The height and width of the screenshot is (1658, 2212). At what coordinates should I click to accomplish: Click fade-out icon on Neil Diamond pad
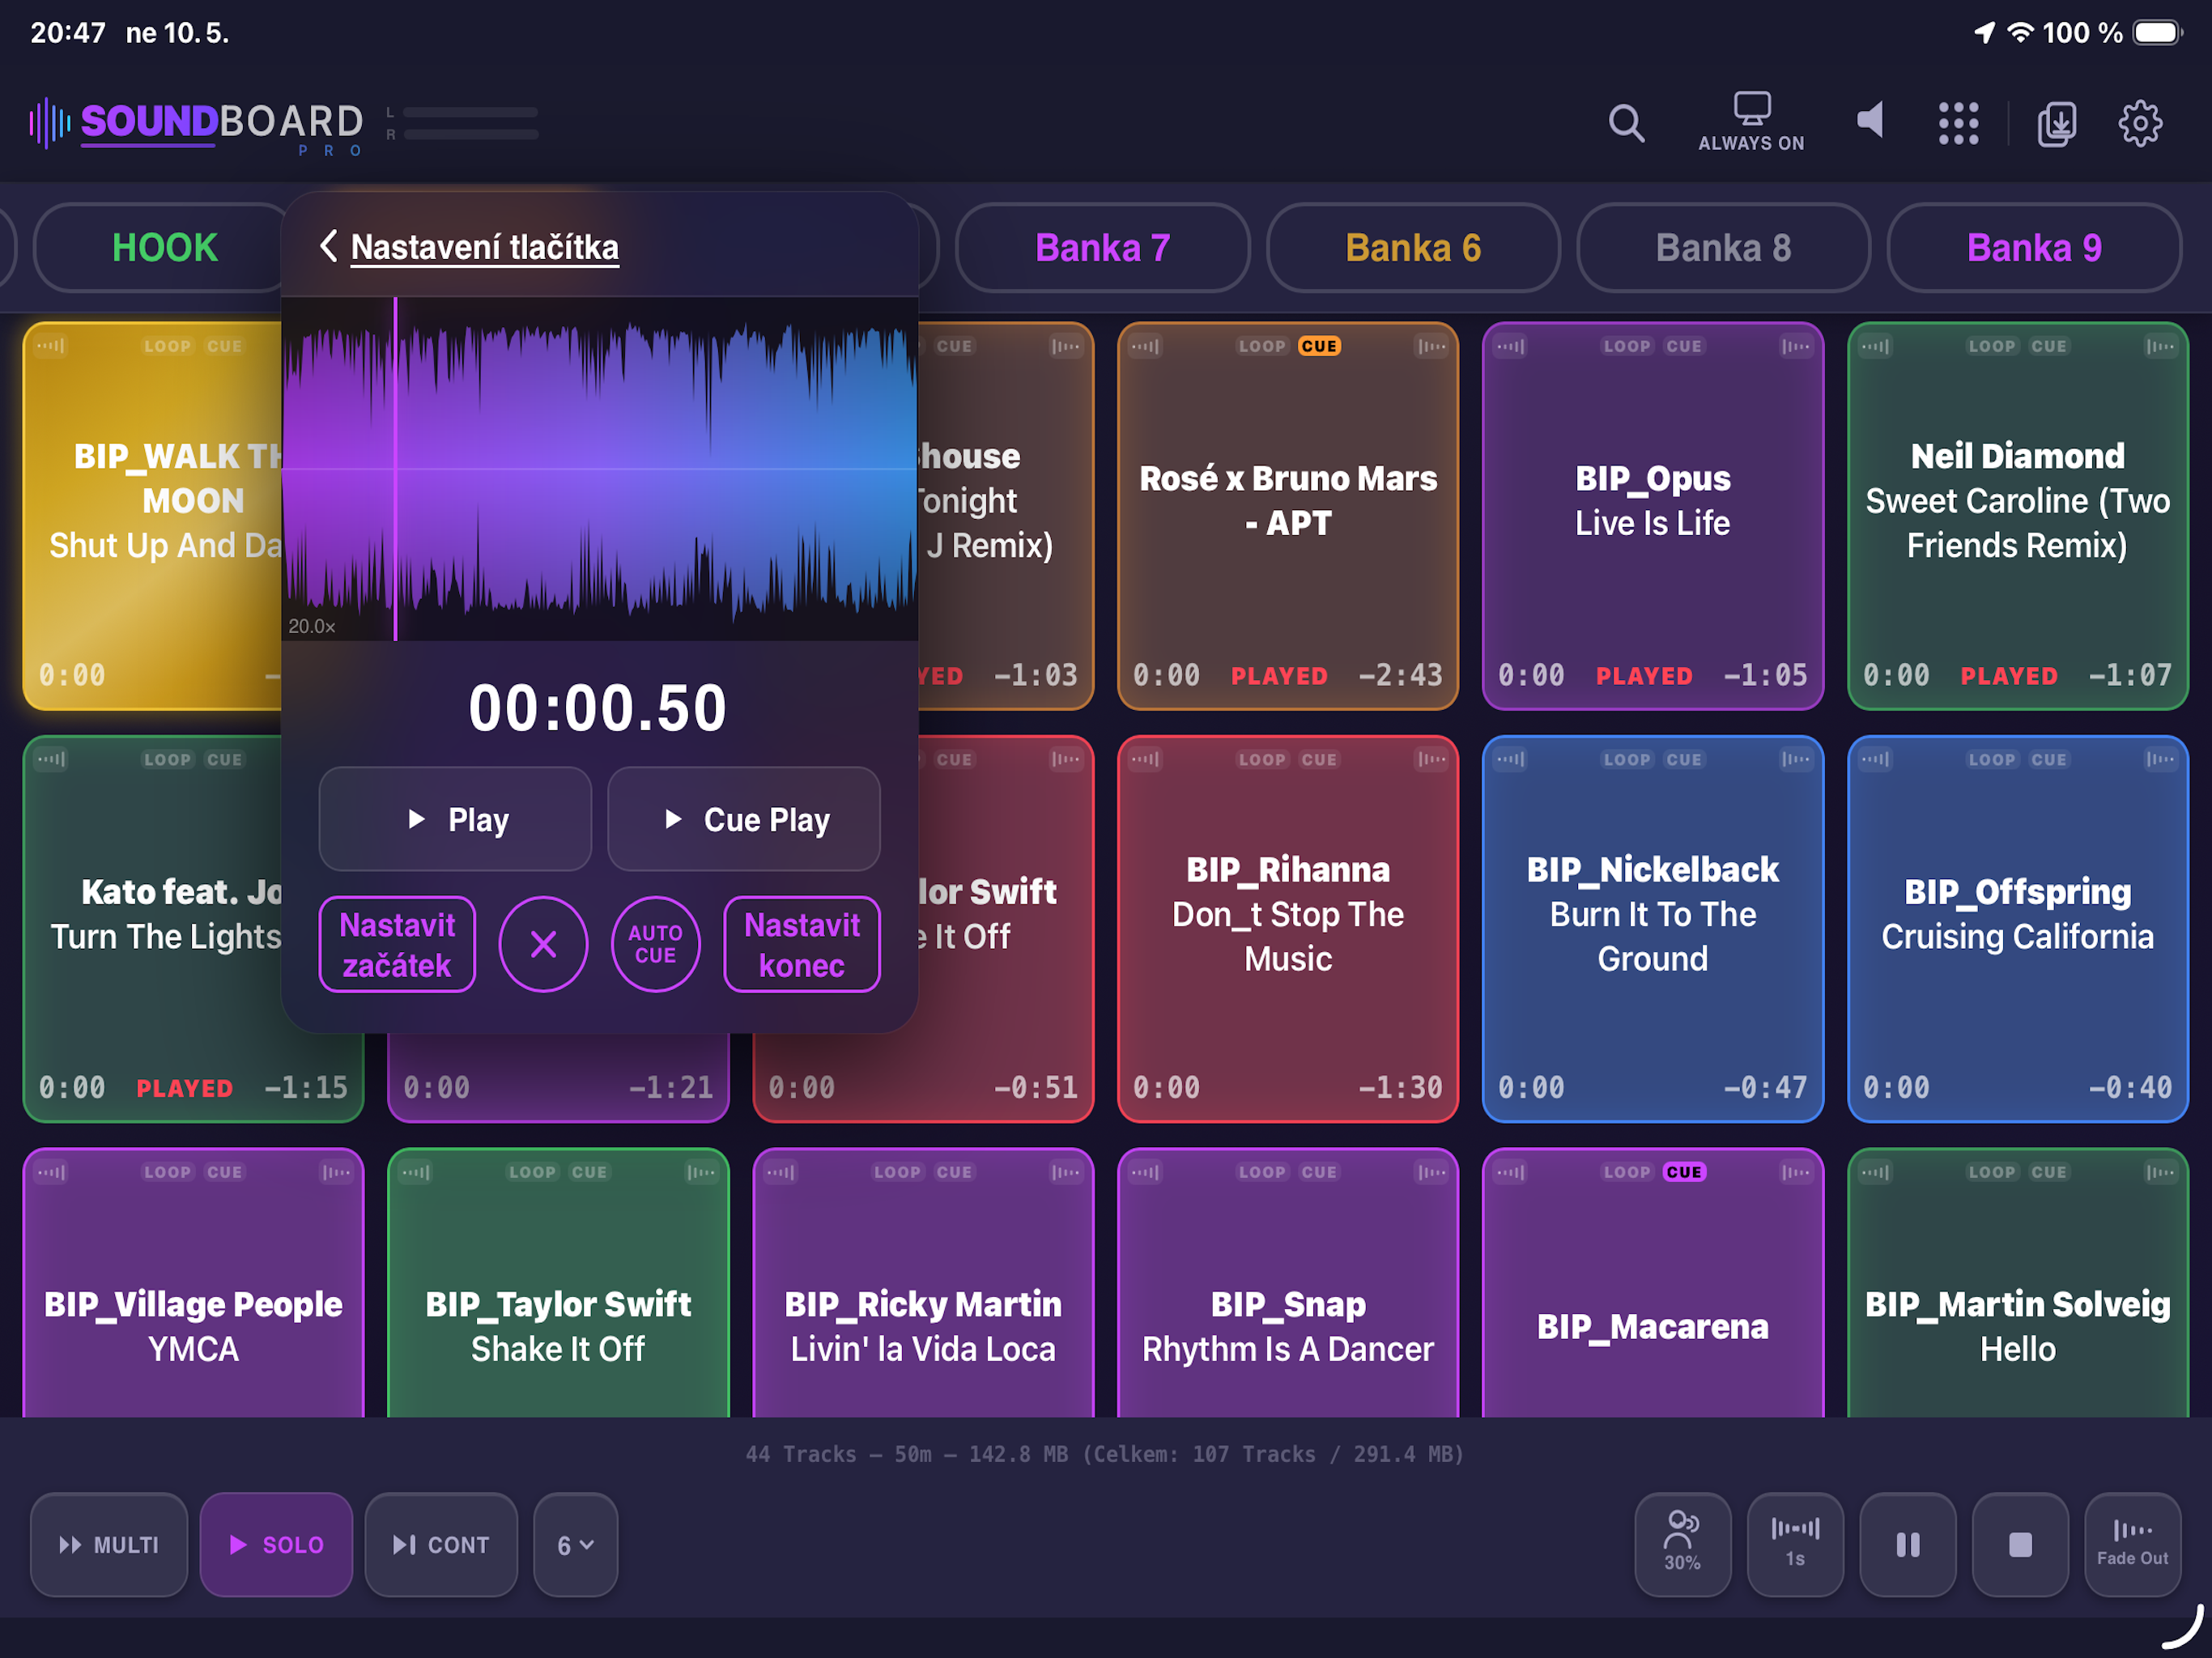coord(2161,346)
